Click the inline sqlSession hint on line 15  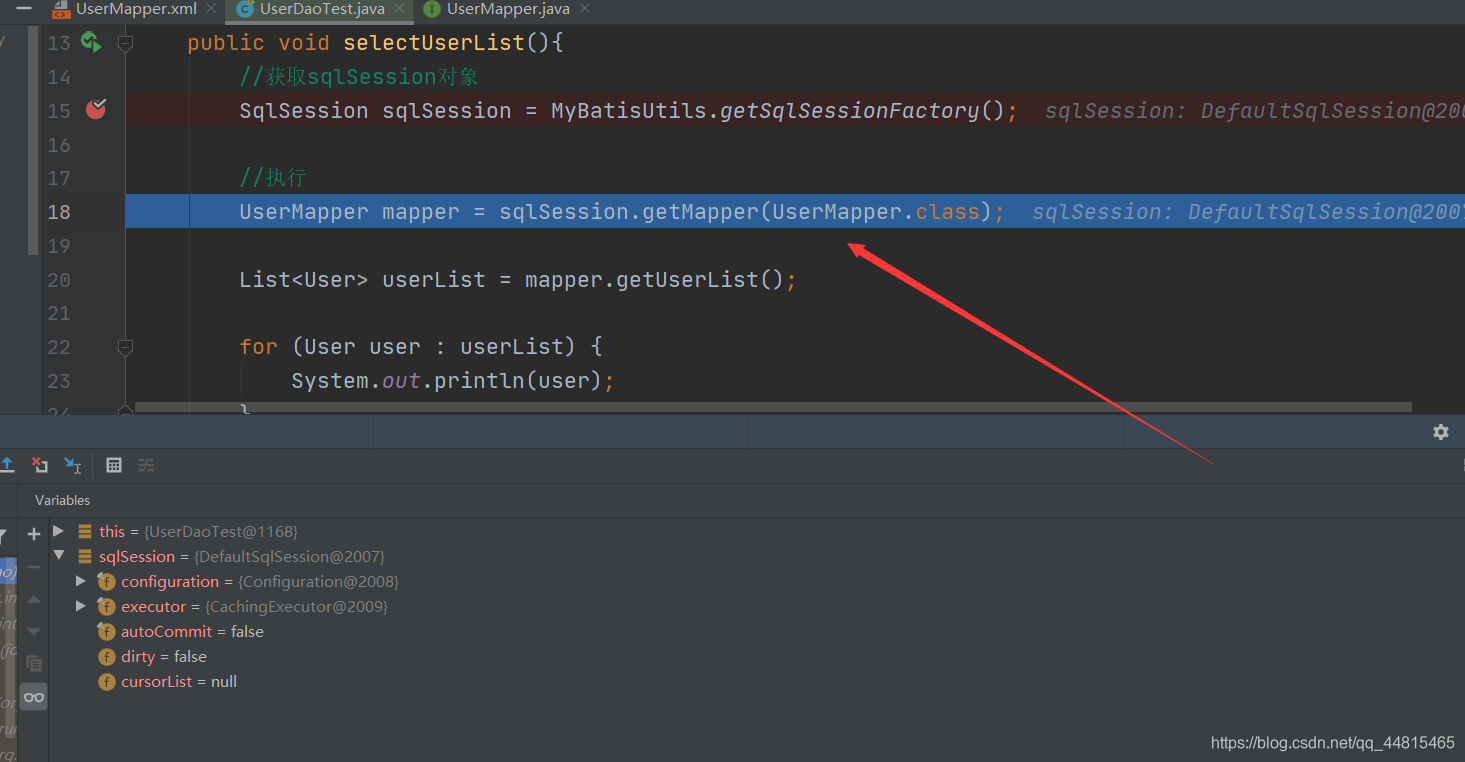click(x=1254, y=111)
